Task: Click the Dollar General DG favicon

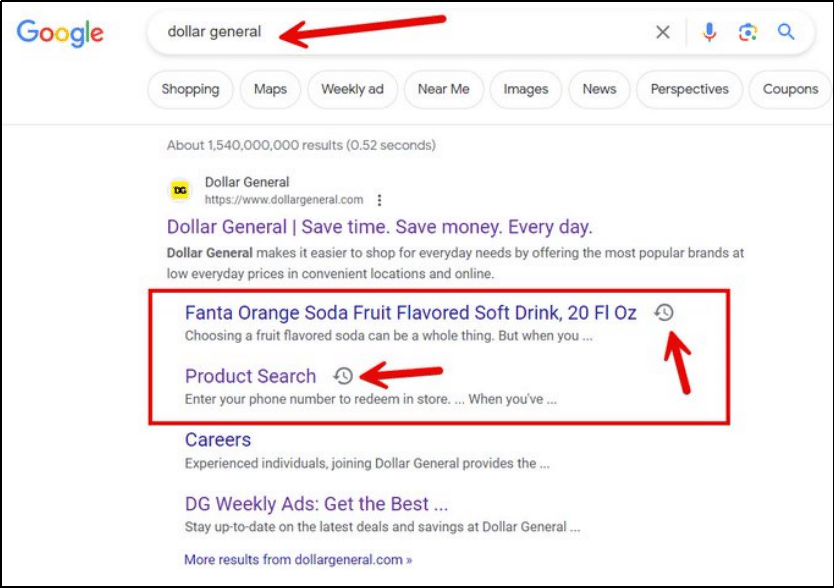Action: 180,190
